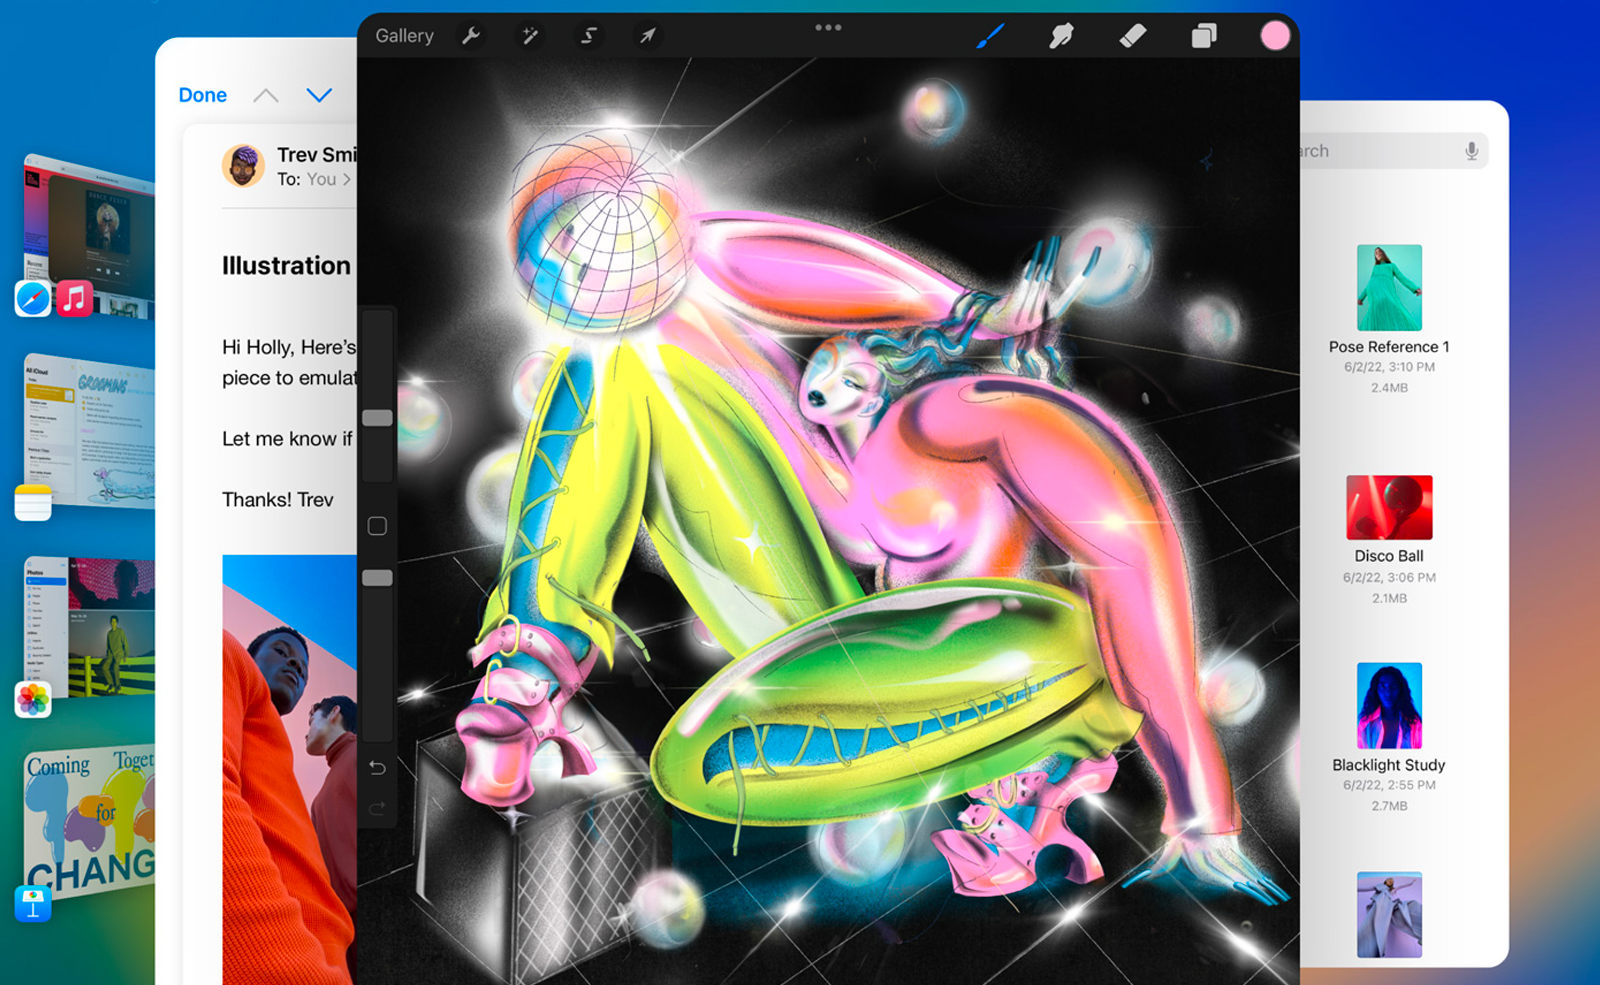Open the Actions menu with the wrench icon
This screenshot has height=985, width=1600.
click(x=470, y=35)
